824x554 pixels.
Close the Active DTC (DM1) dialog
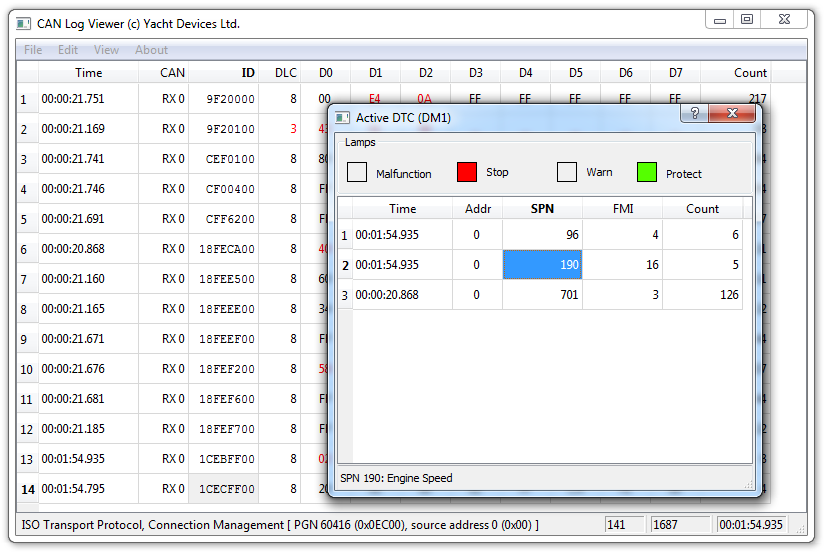click(739, 115)
